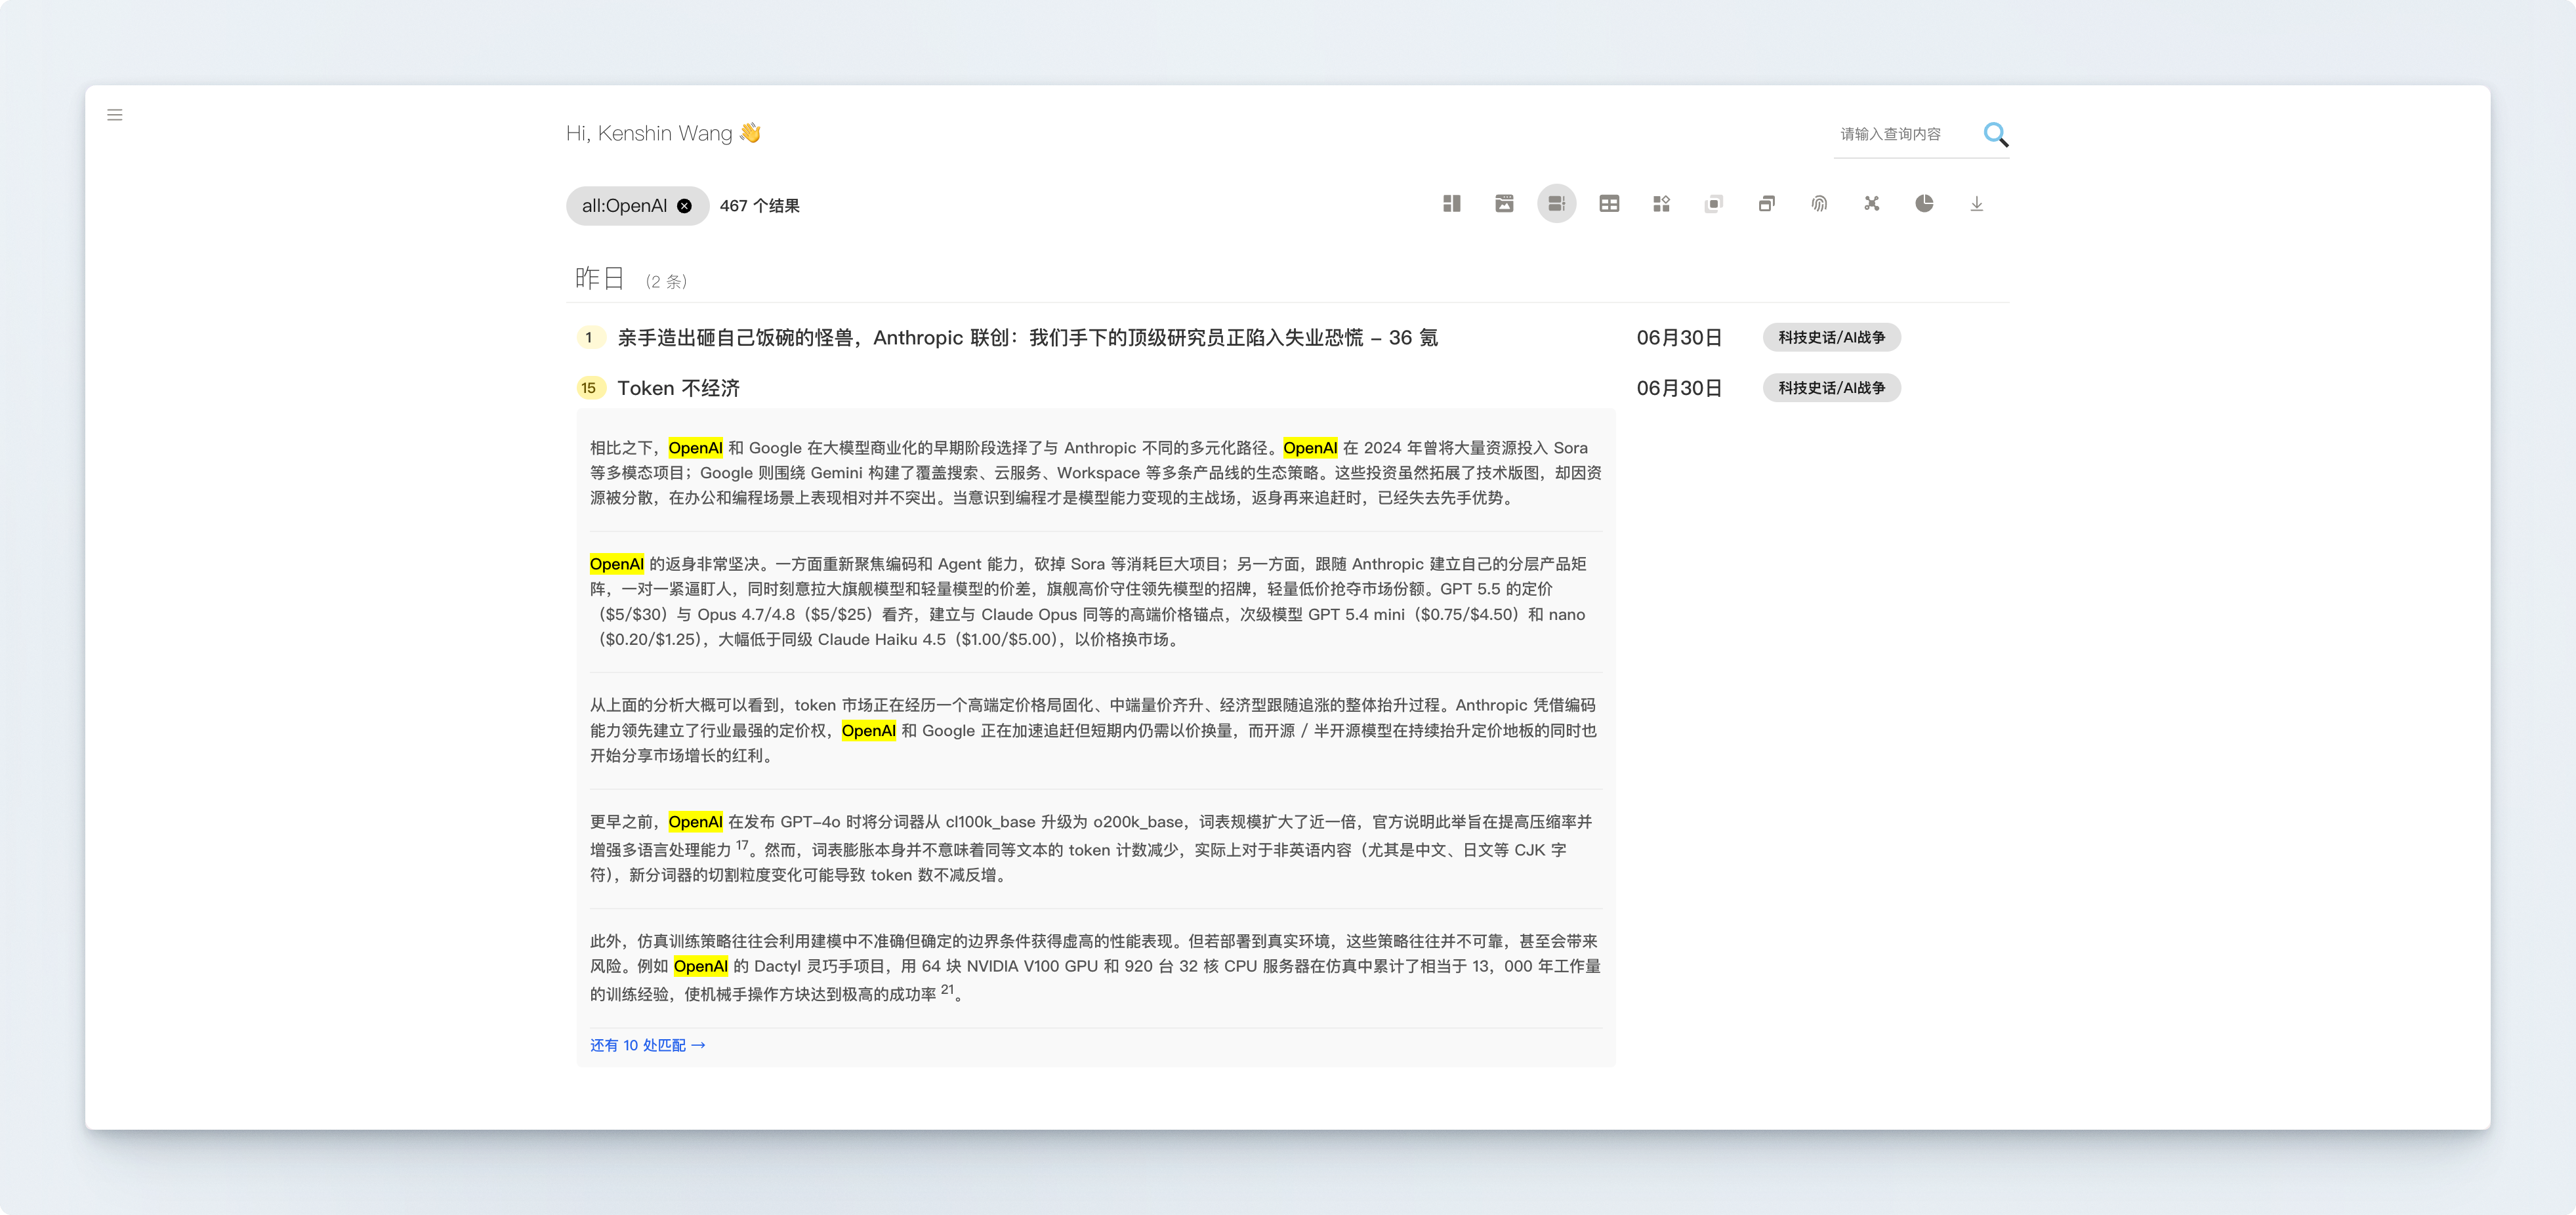Viewport: 2576px width, 1215px height.
Task: Open the hamburger sidebar menu
Action: tap(115, 115)
